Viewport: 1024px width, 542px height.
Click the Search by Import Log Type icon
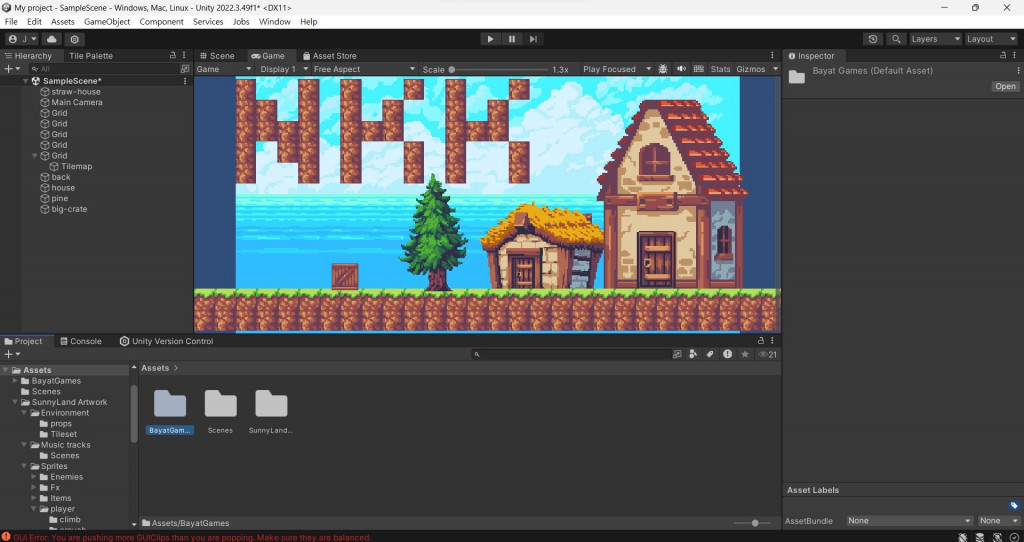tap(728, 354)
